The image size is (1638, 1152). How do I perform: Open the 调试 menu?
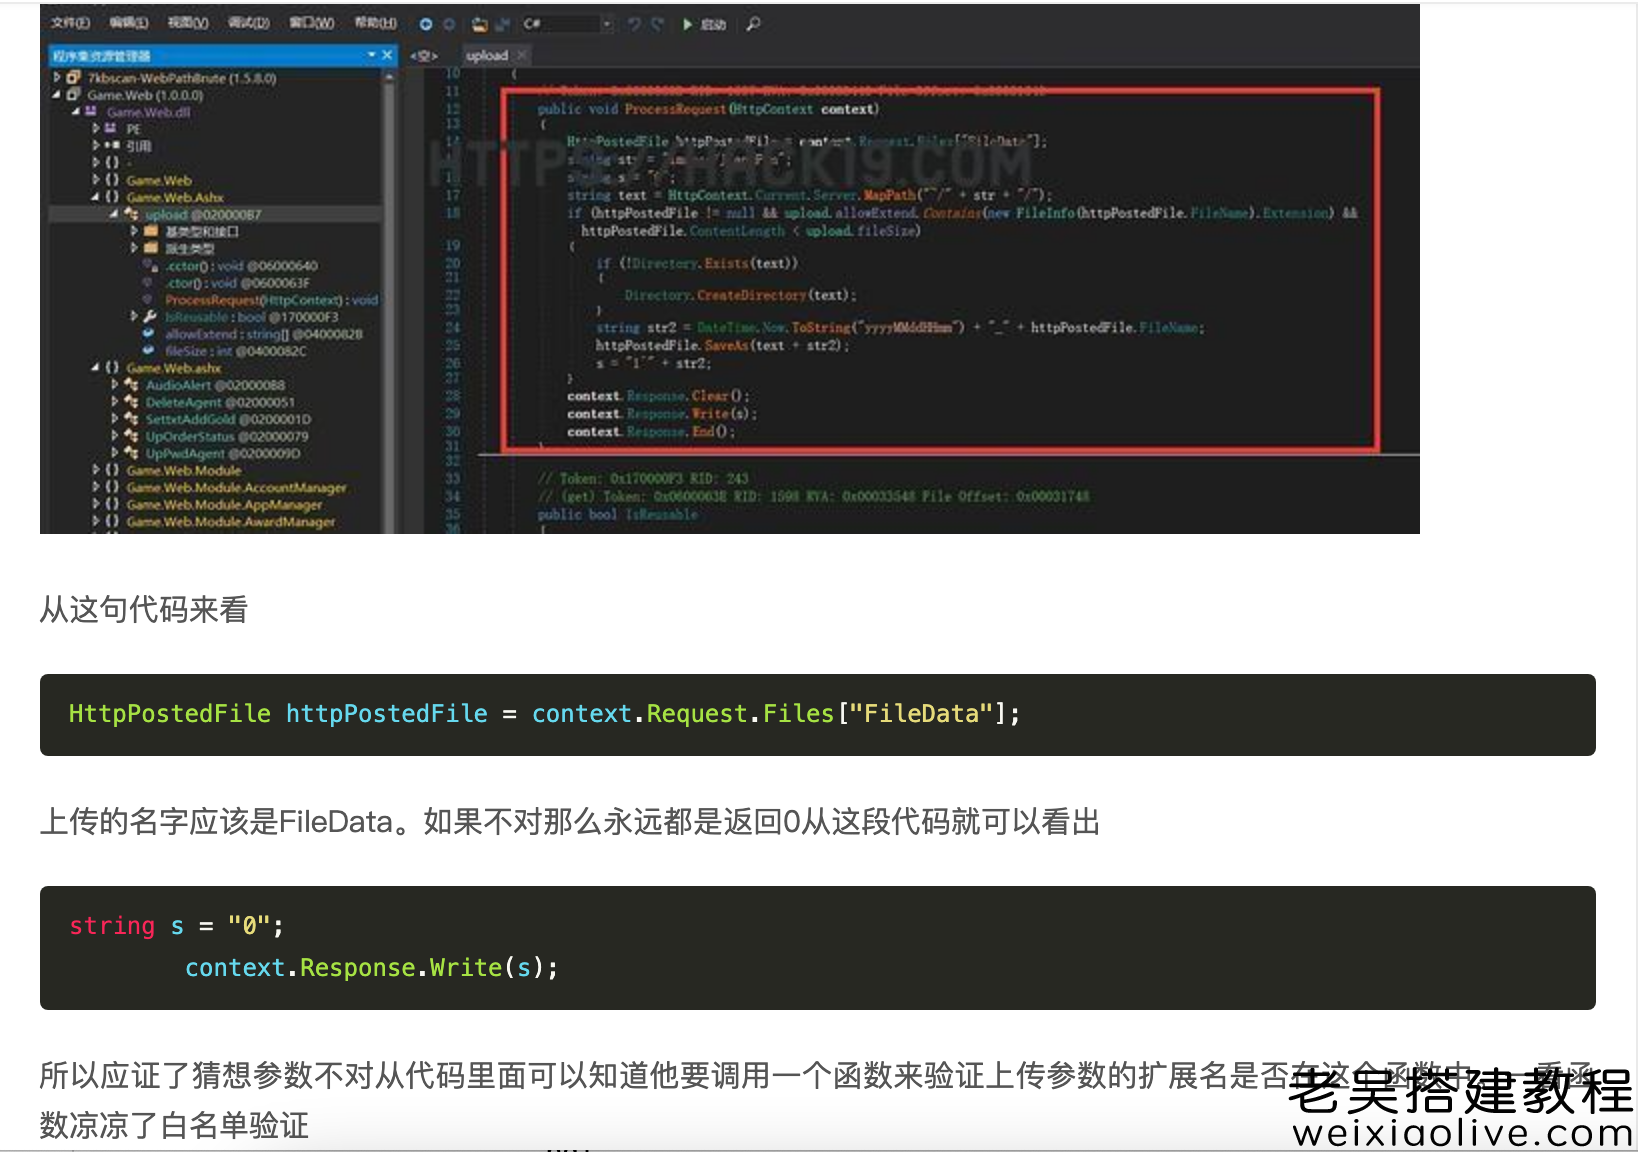tap(250, 22)
